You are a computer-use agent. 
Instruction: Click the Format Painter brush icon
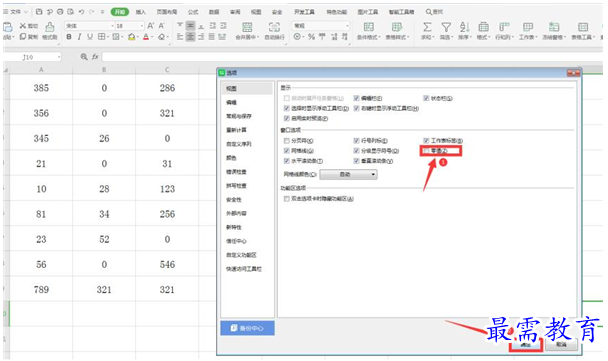50,27
